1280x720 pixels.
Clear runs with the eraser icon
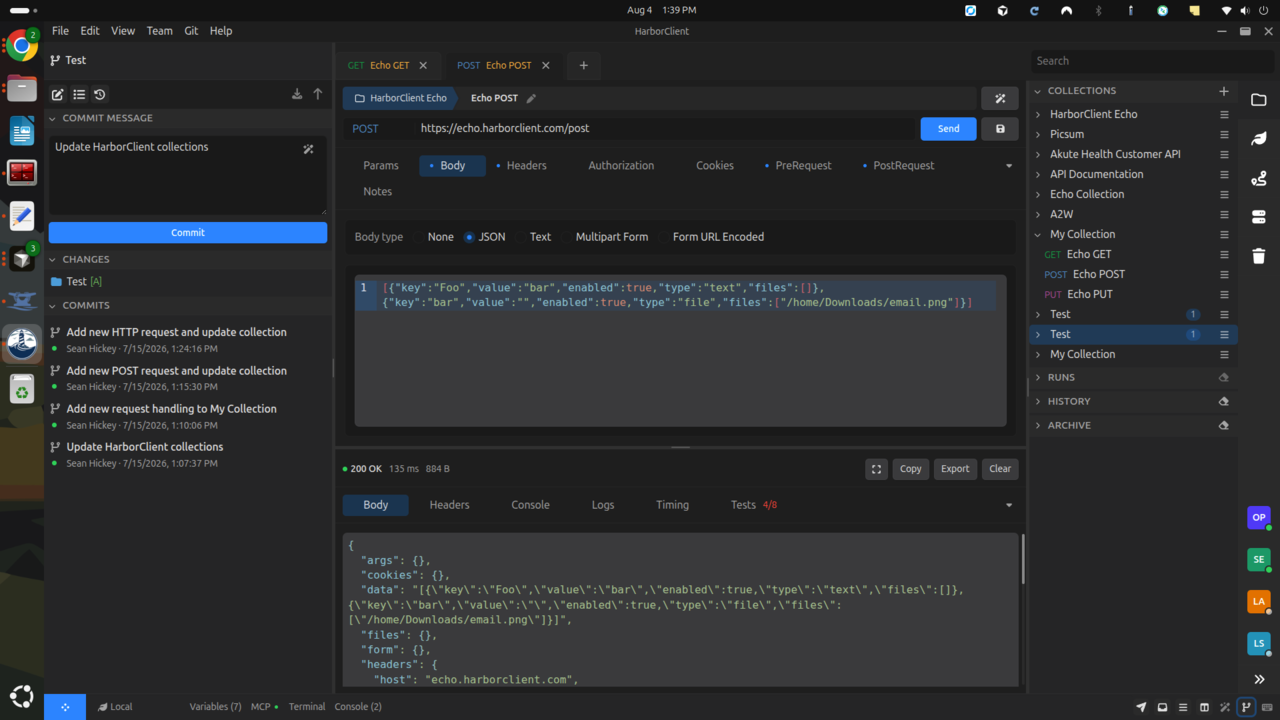pyautogui.click(x=1223, y=377)
